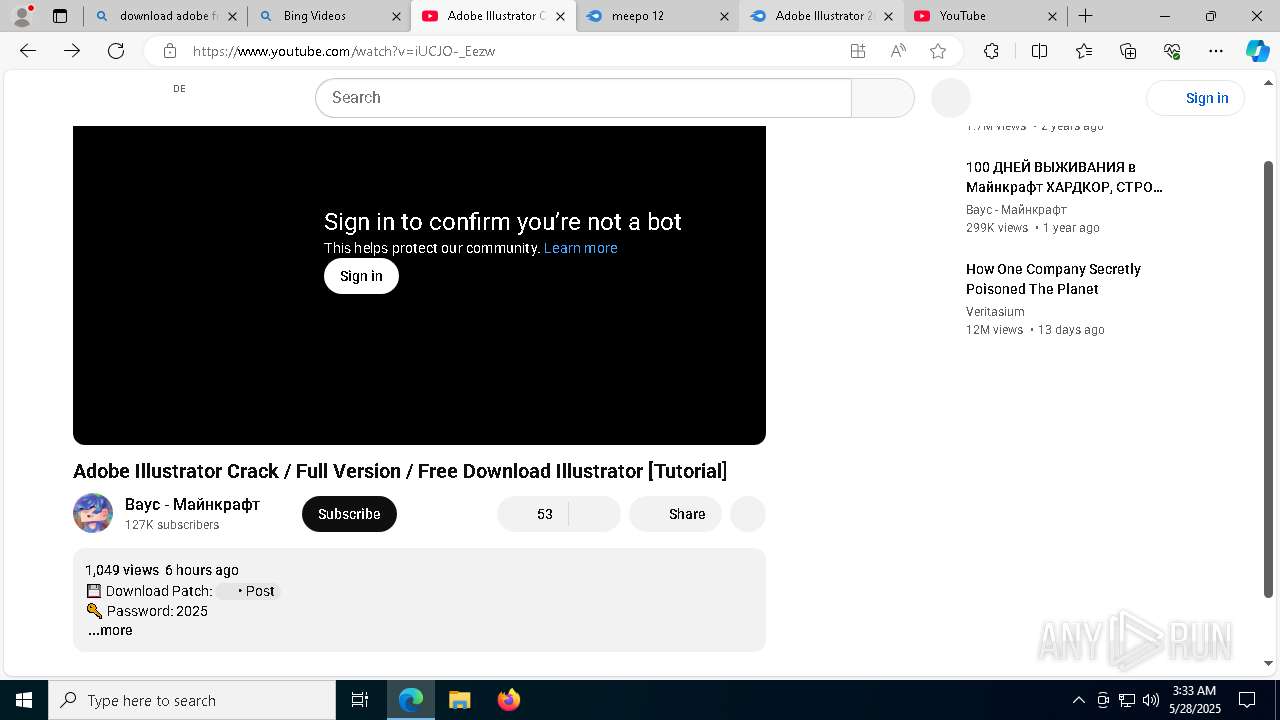Open the Windows Start menu
Image resolution: width=1280 pixels, height=720 pixels.
coord(24,700)
